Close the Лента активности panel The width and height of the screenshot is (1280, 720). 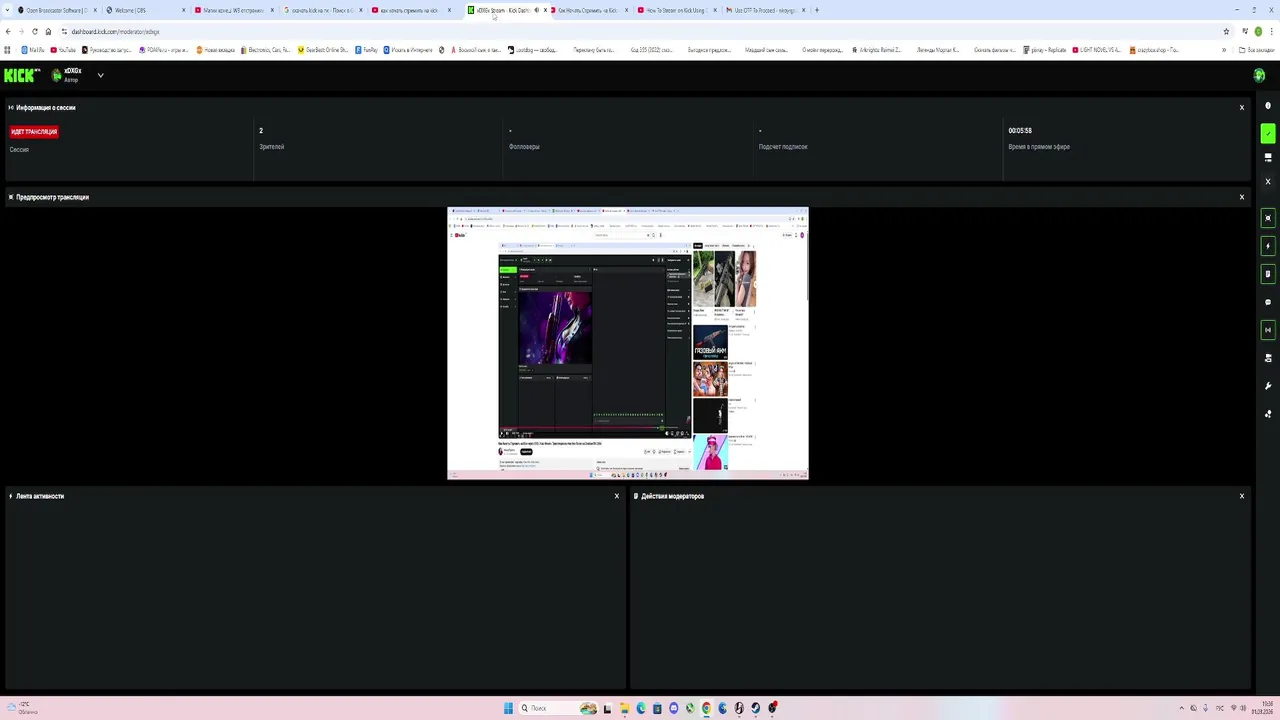point(617,496)
